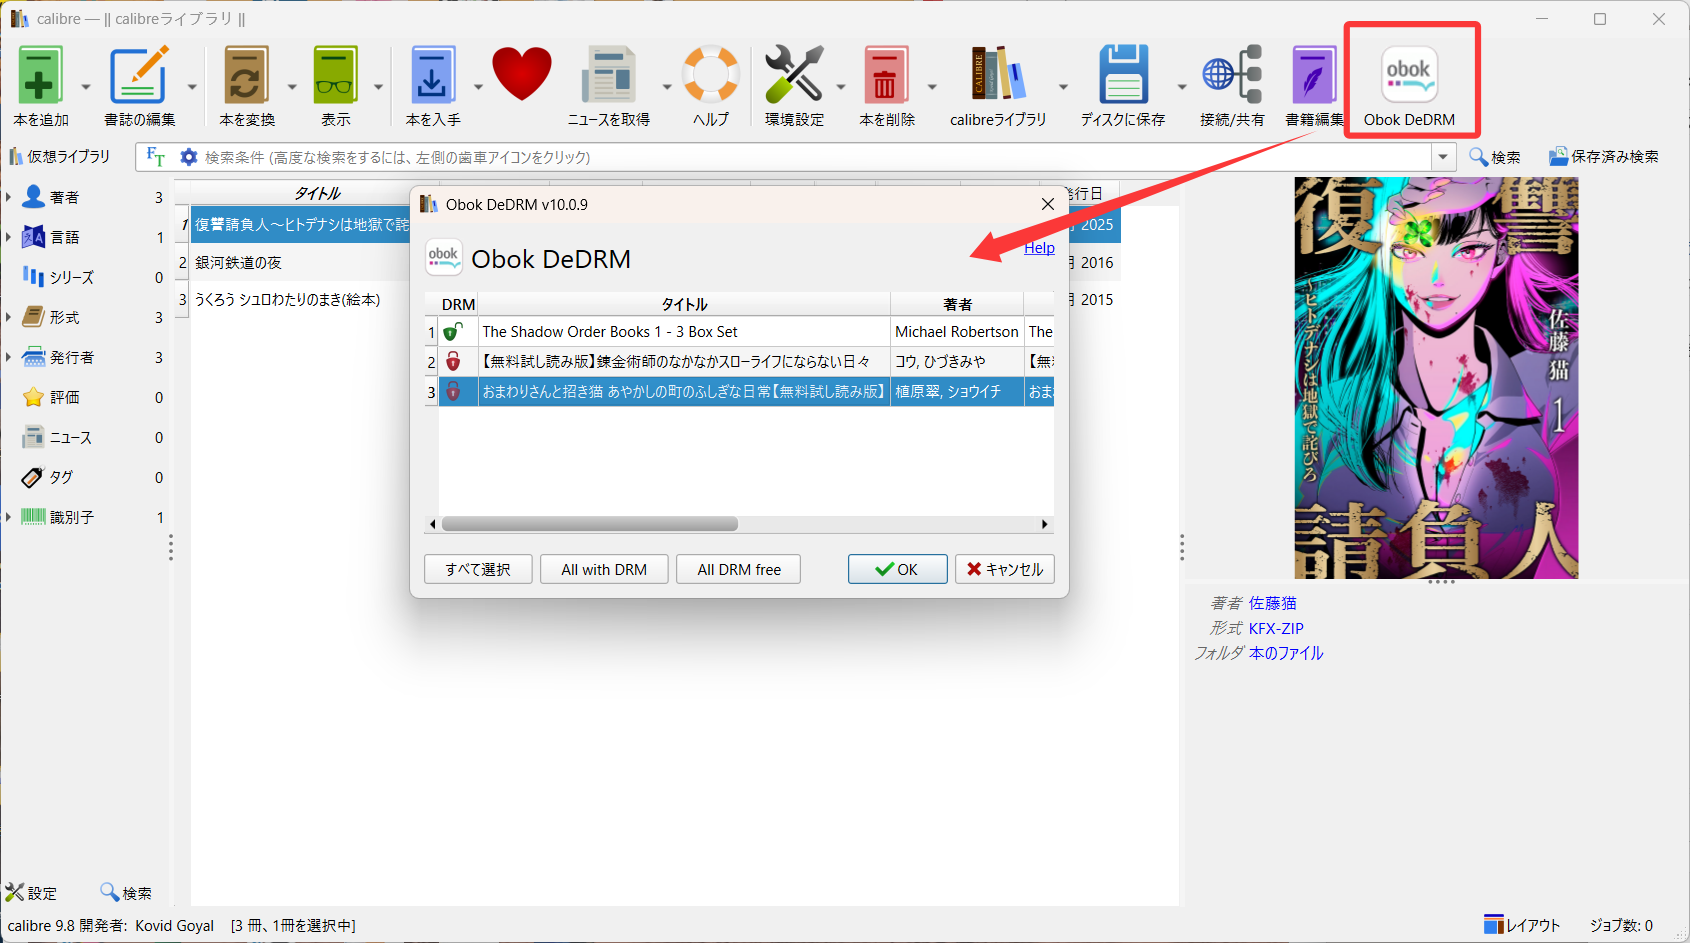Open the 接続/共有 connect and share icon
Image resolution: width=1690 pixels, height=943 pixels.
click(x=1232, y=75)
